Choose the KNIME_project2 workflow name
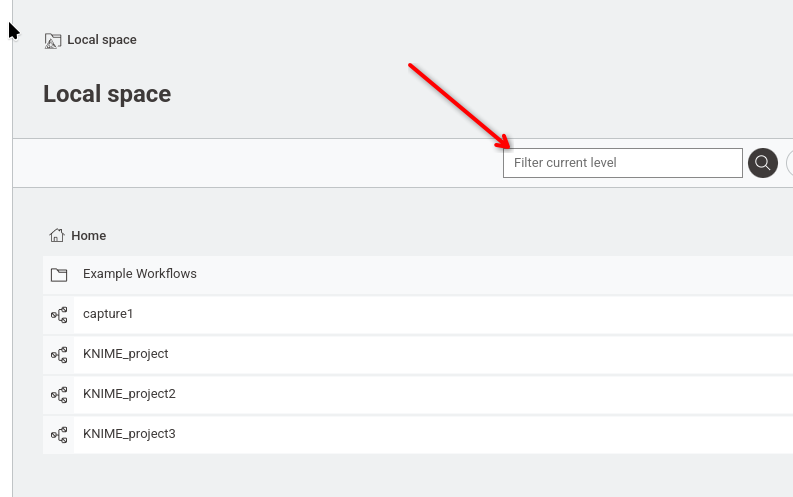 pos(129,394)
